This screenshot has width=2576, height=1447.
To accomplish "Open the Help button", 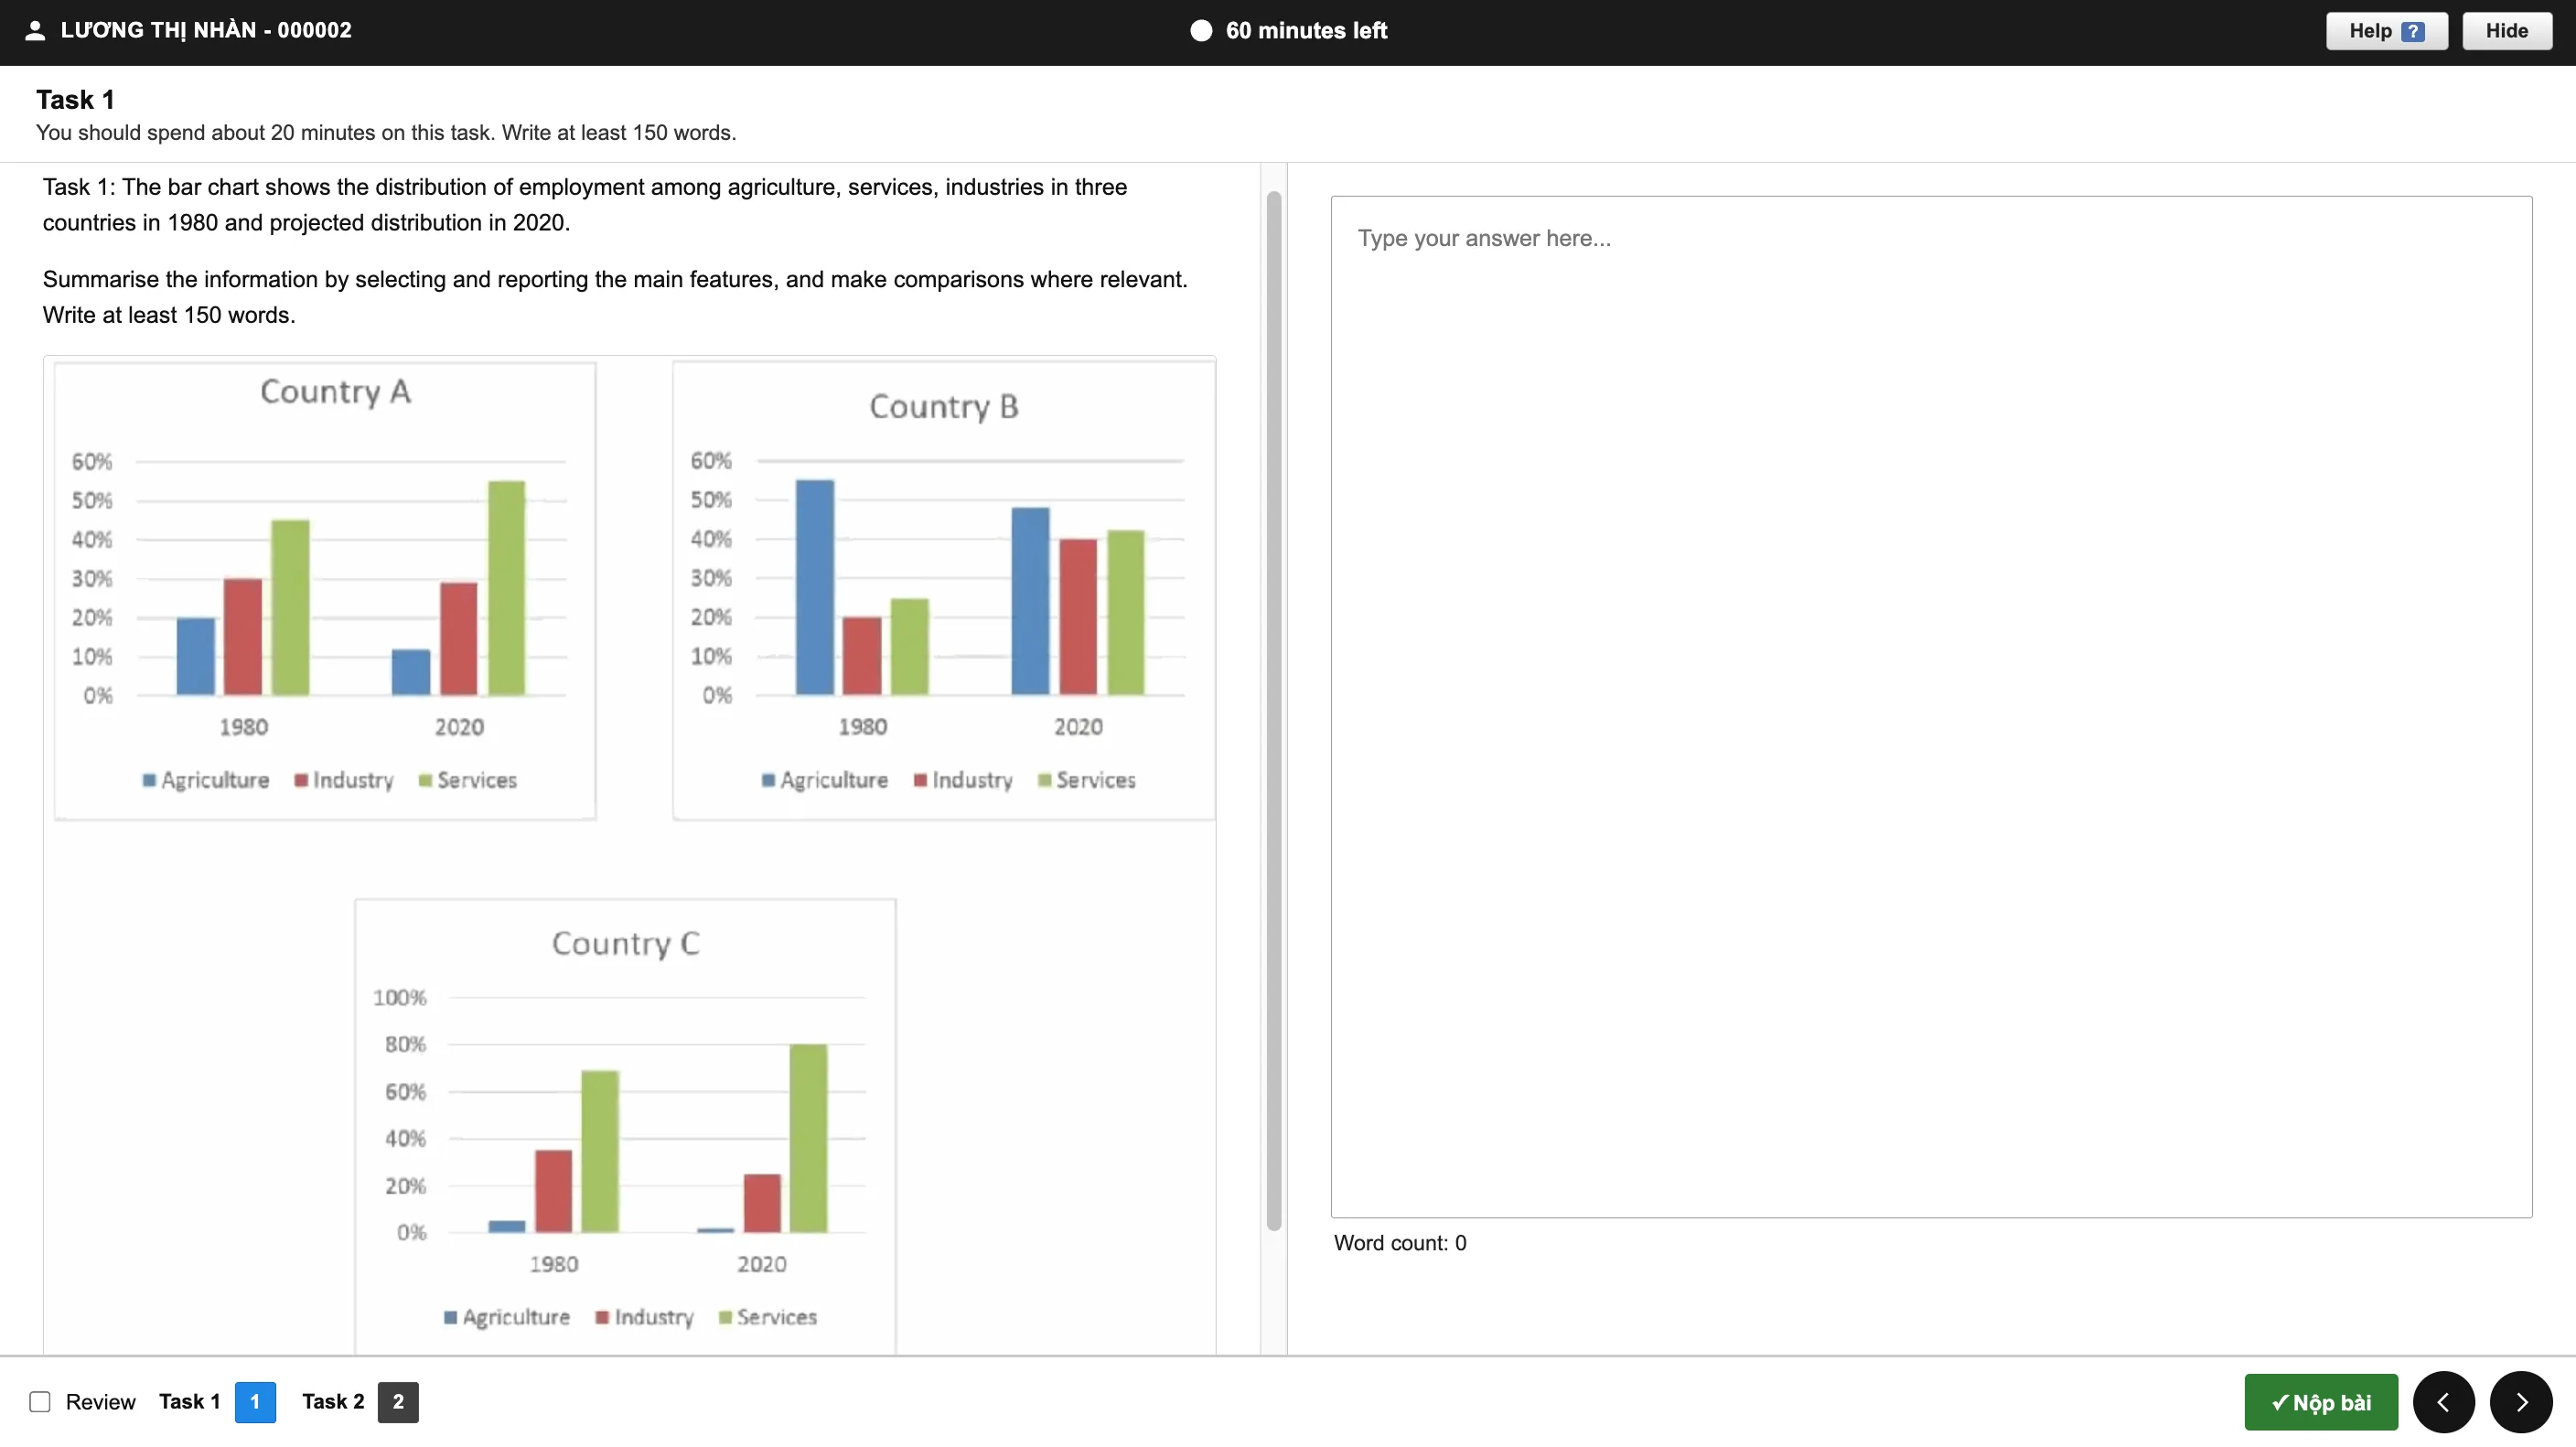I will 2386,31.
